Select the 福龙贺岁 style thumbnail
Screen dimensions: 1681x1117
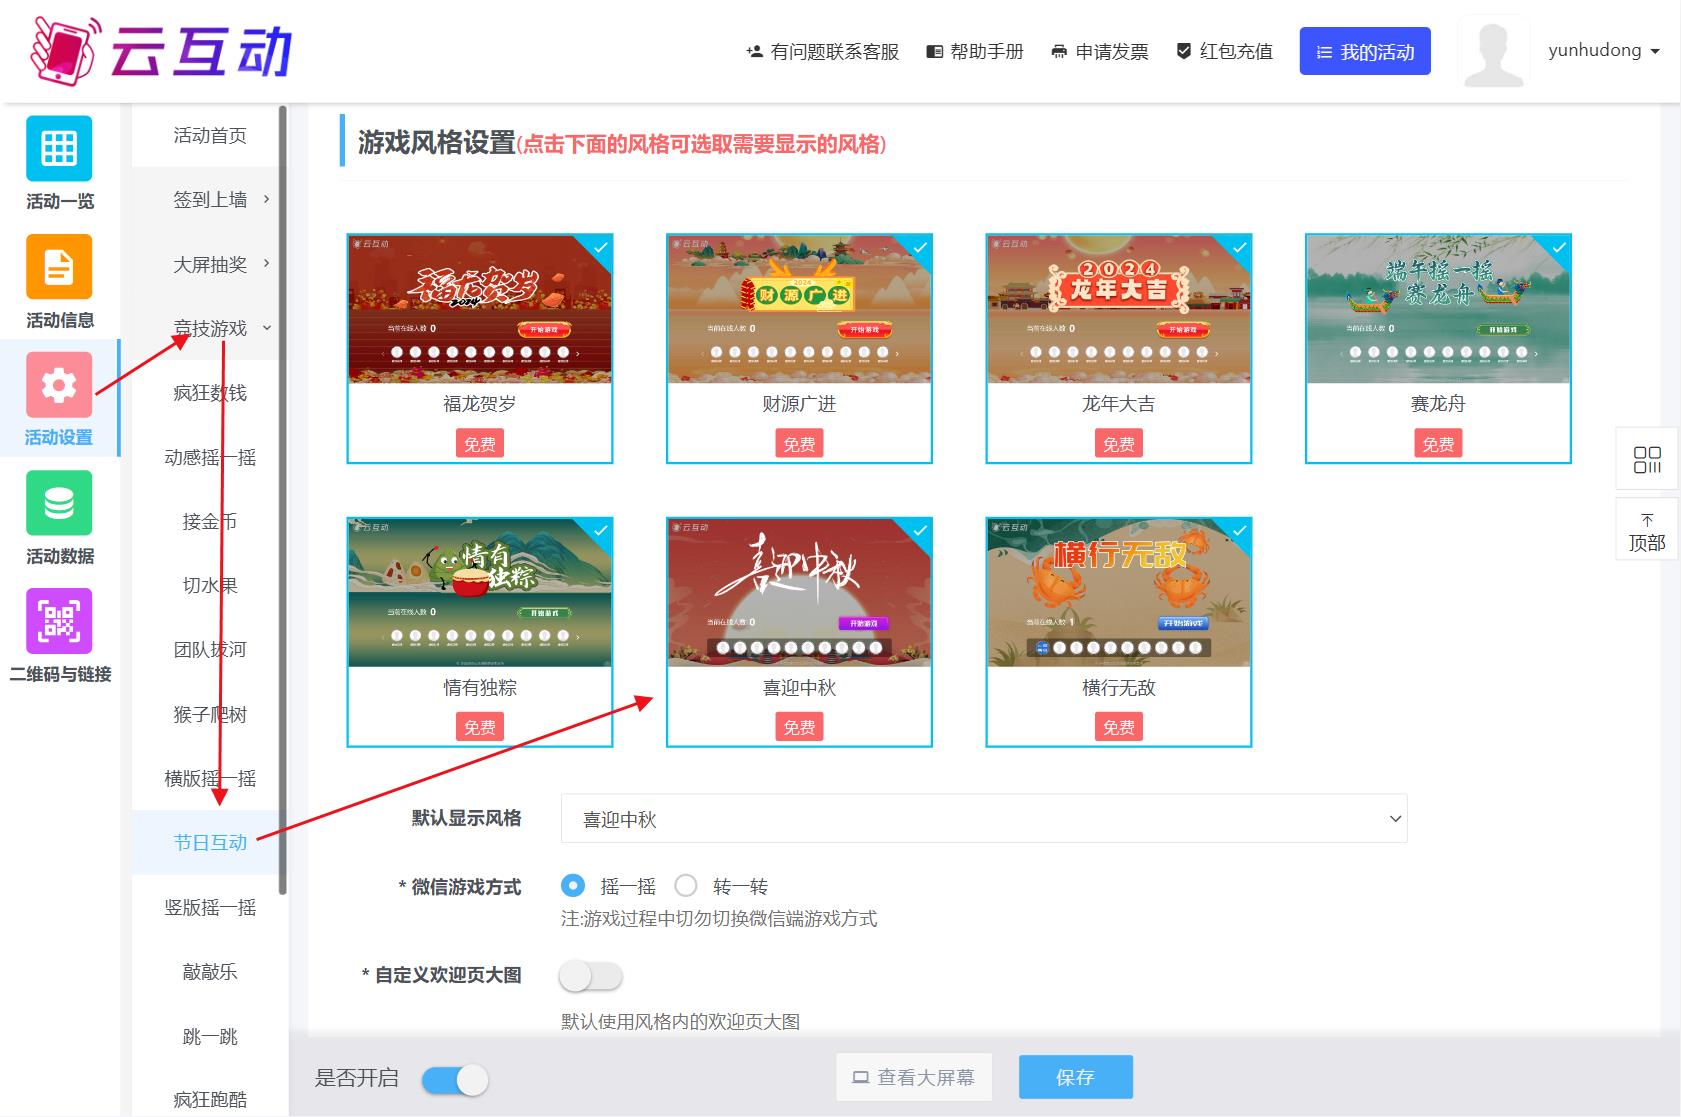tap(480, 309)
